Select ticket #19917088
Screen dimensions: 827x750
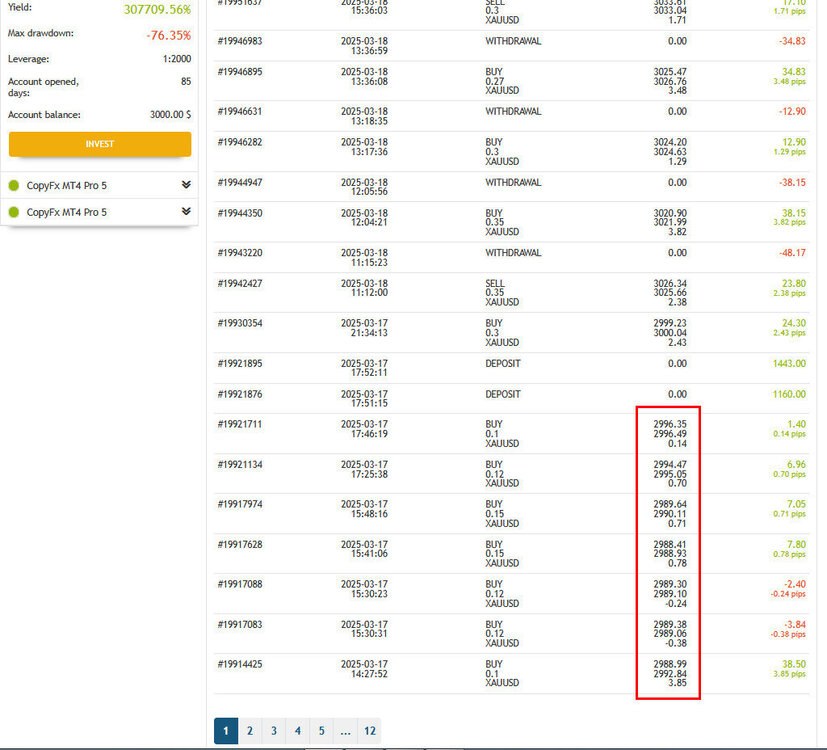pos(240,584)
